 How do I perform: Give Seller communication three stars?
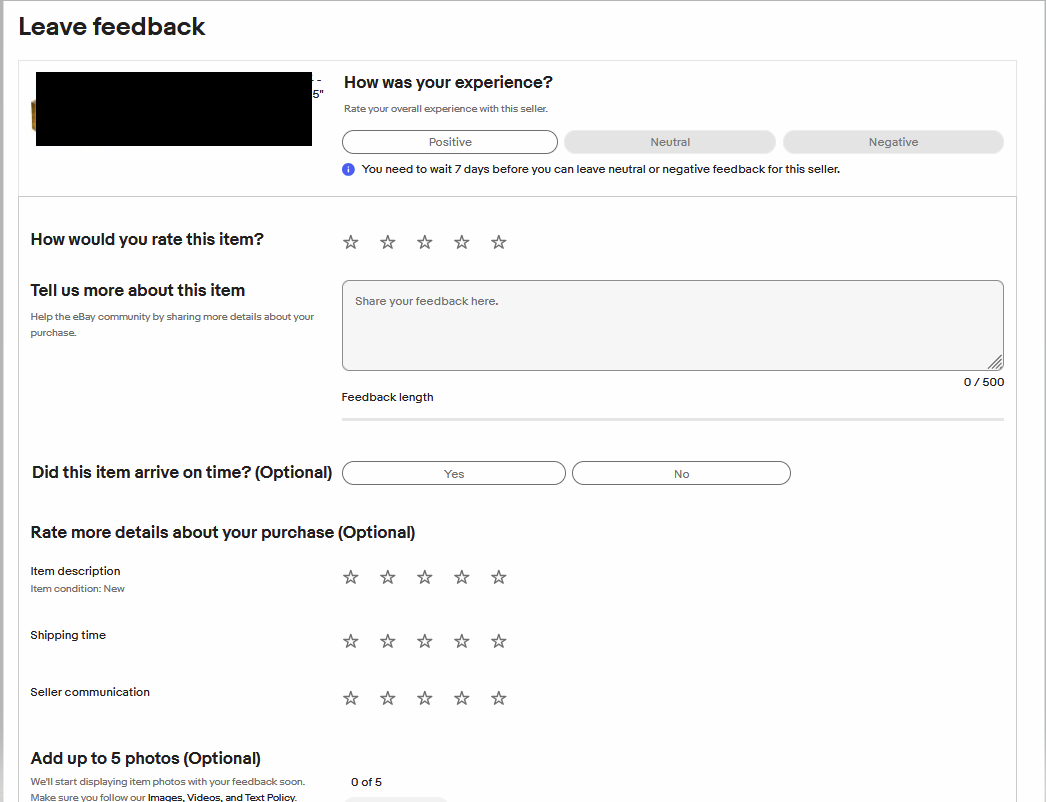coord(425,699)
